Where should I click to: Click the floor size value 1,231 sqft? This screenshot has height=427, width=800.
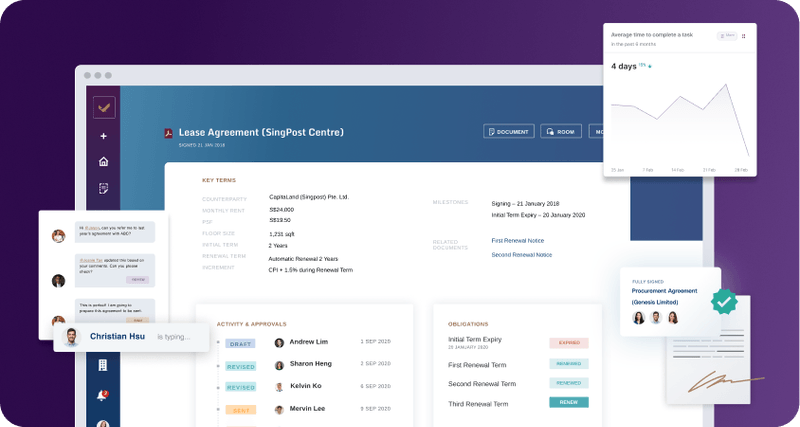[x=282, y=234]
